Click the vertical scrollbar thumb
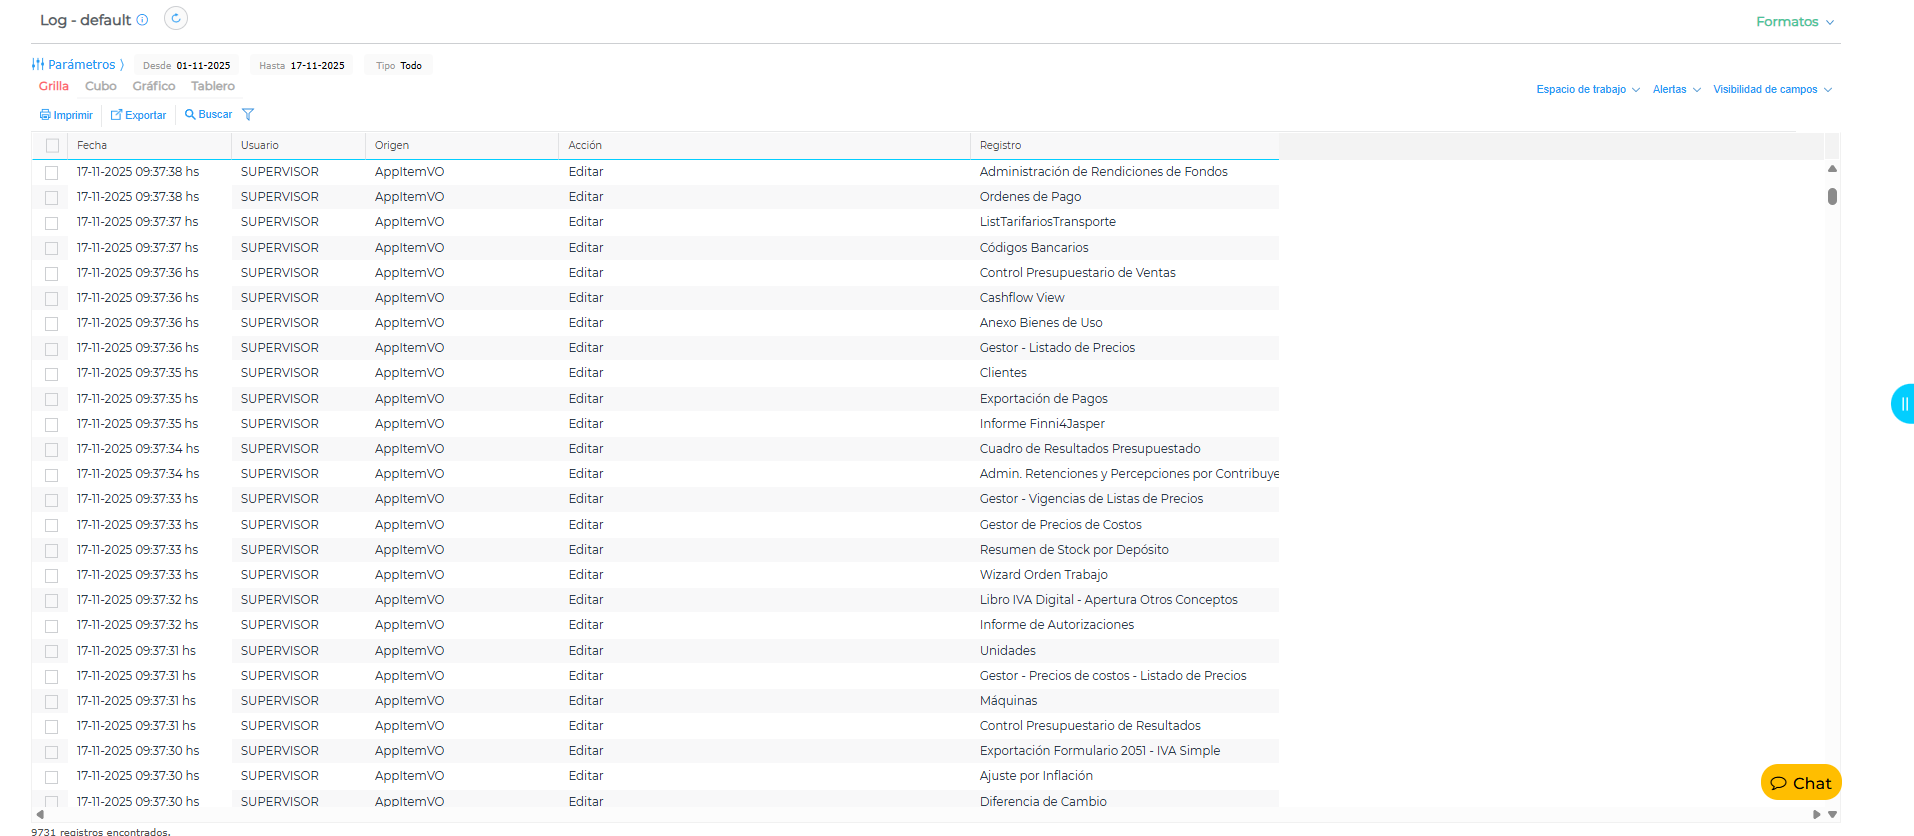 tap(1832, 196)
